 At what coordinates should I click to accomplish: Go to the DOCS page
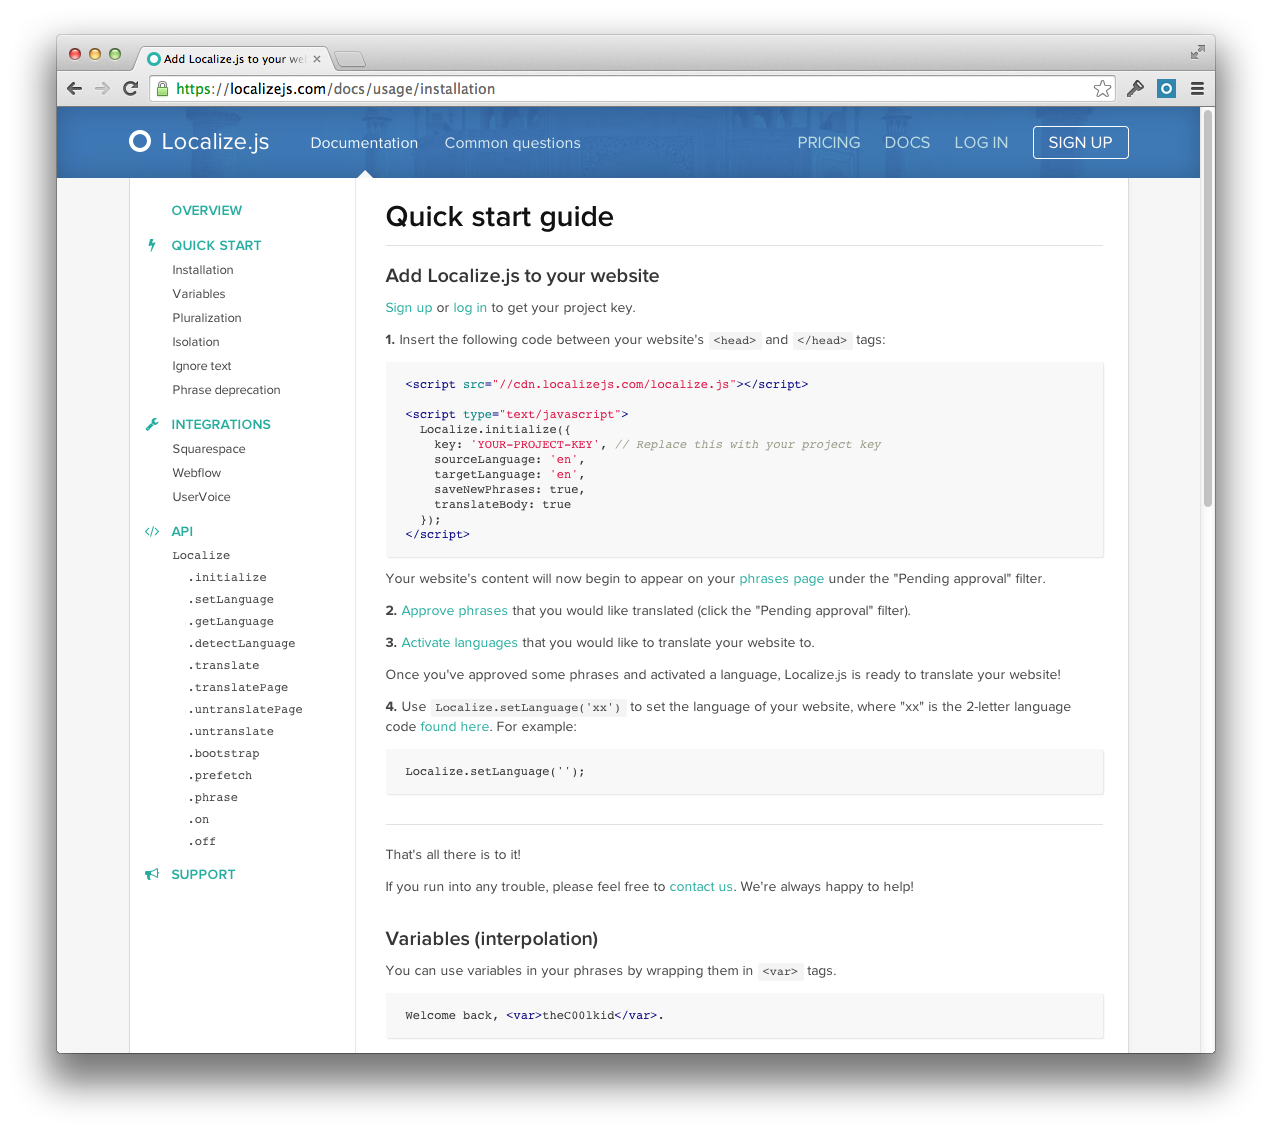(x=907, y=143)
